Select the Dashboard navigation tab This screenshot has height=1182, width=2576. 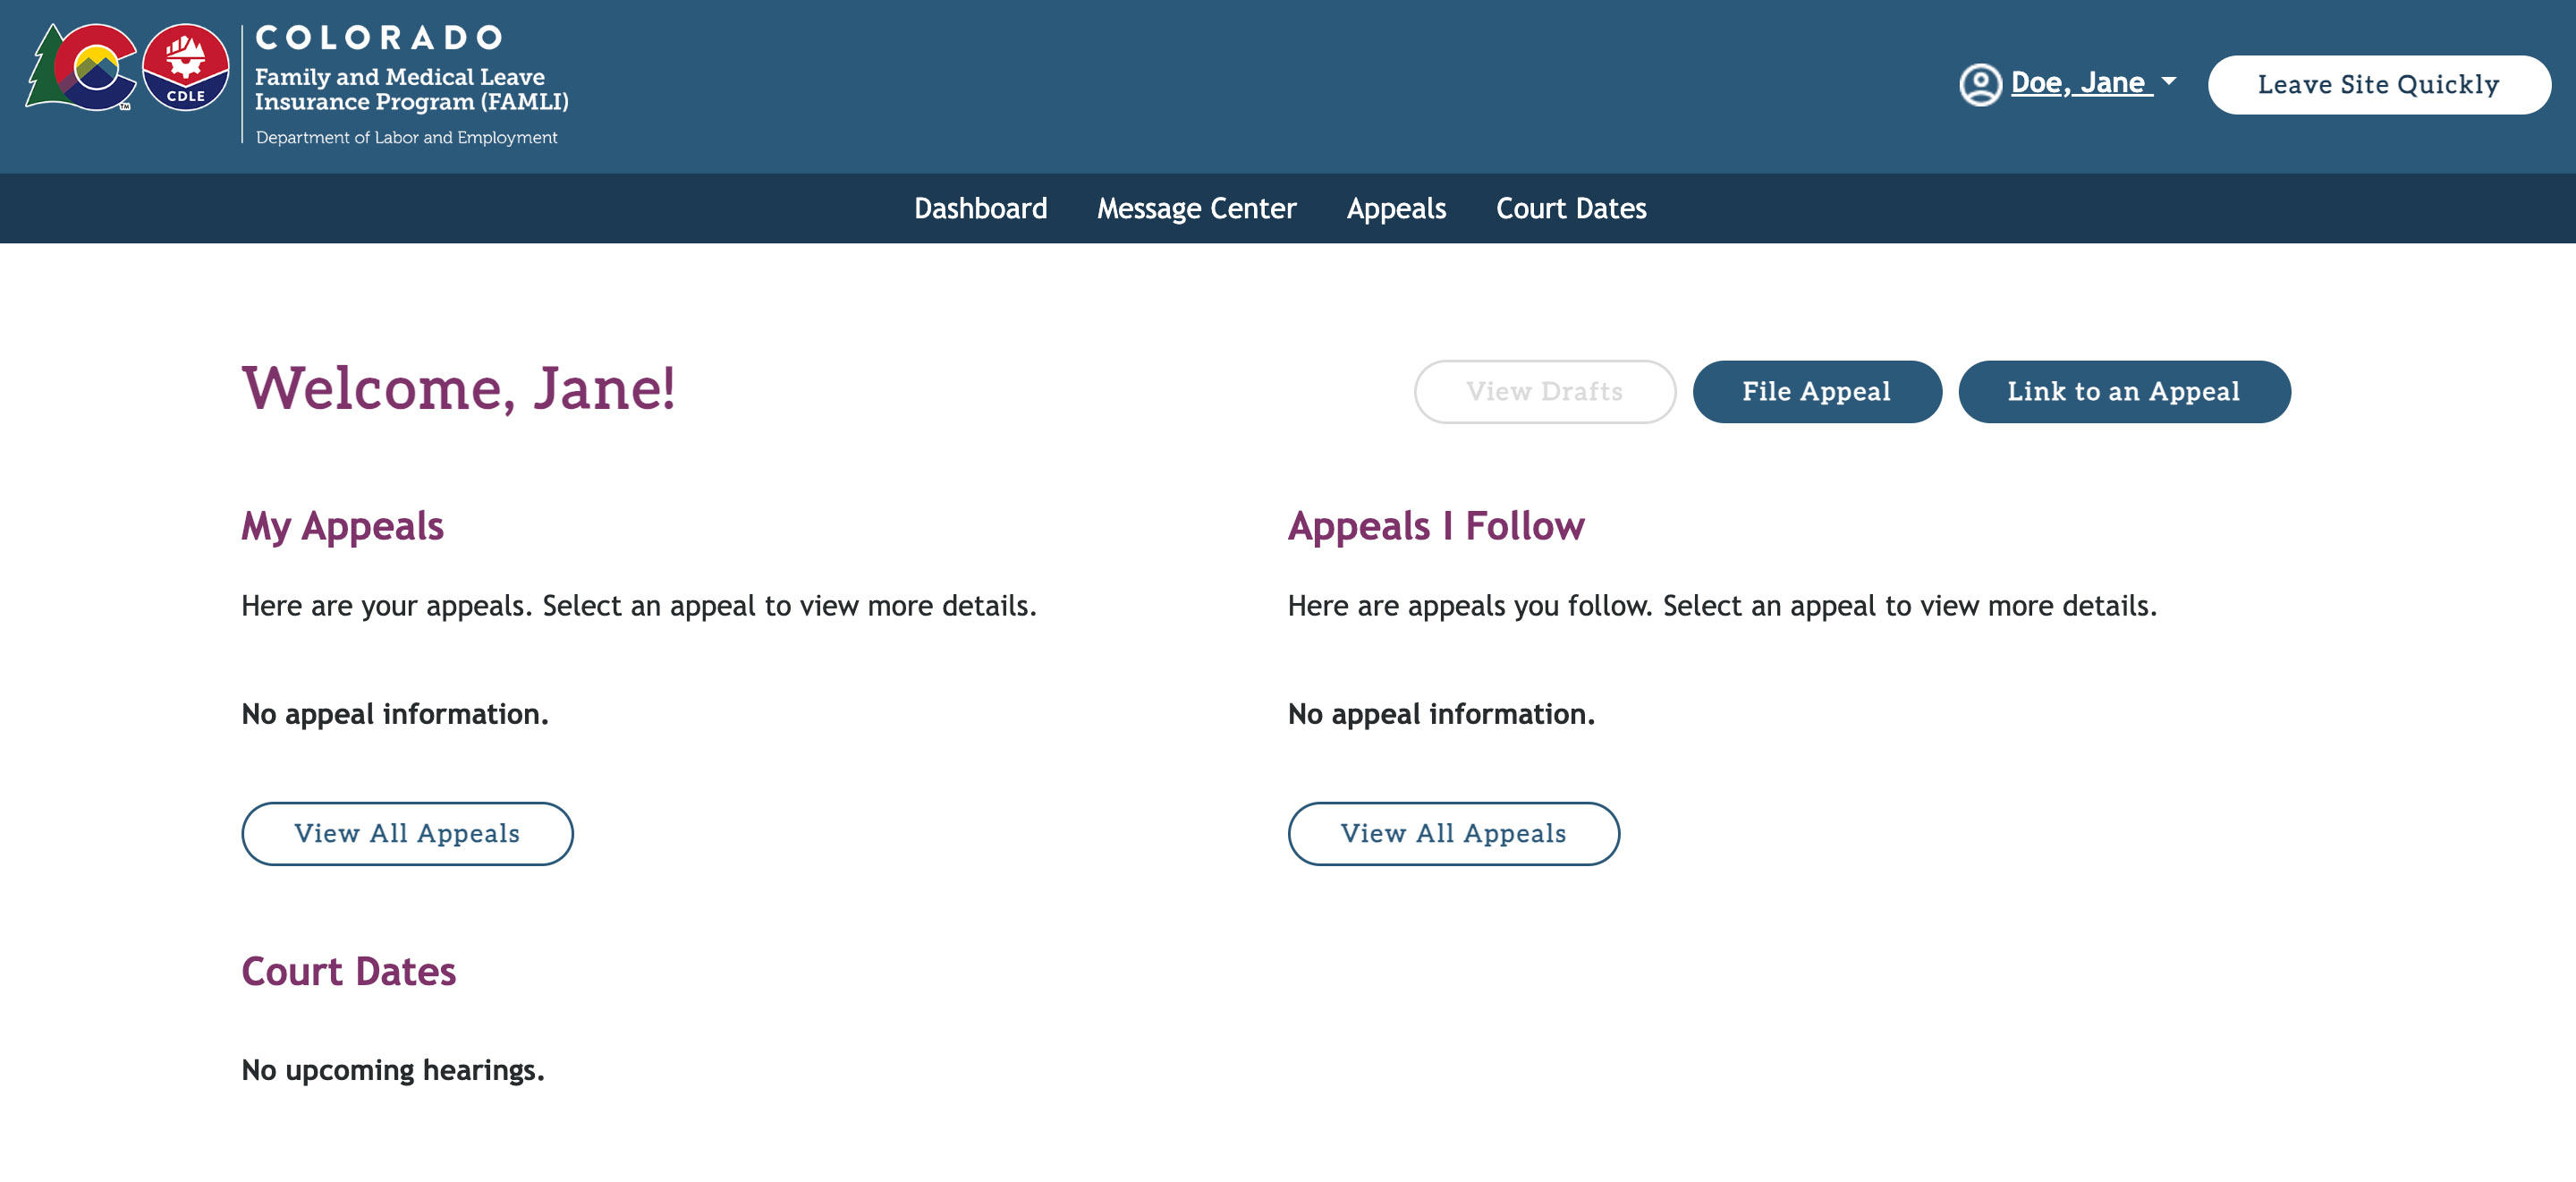point(979,207)
